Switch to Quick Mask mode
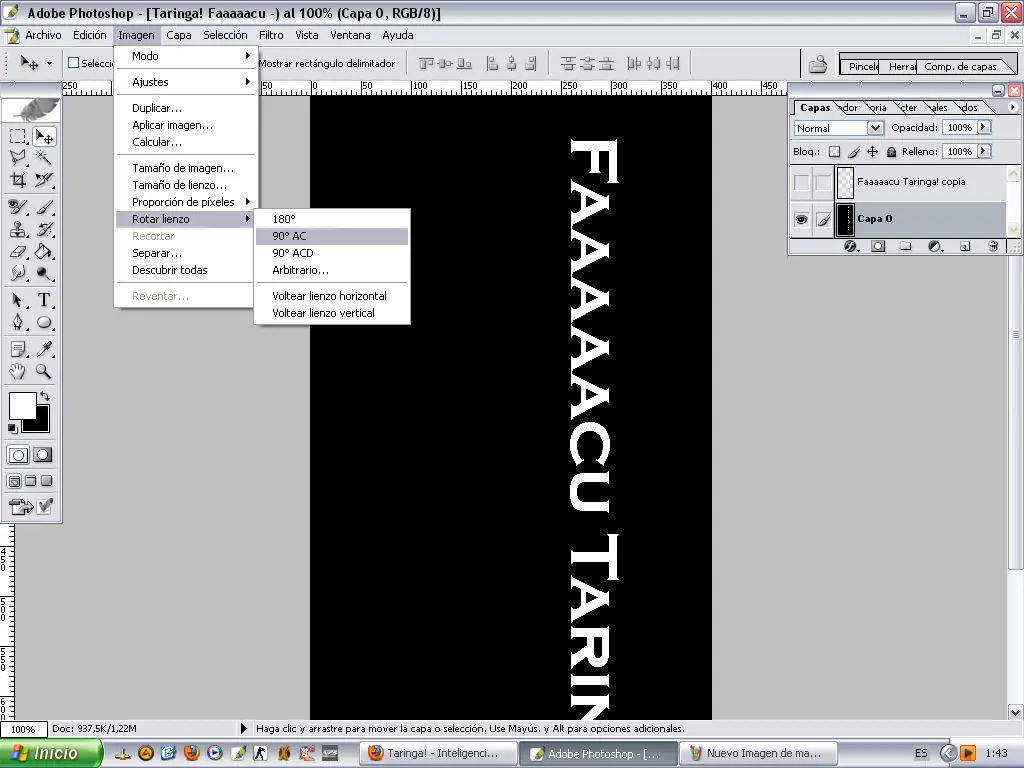1024x768 pixels. (43, 455)
